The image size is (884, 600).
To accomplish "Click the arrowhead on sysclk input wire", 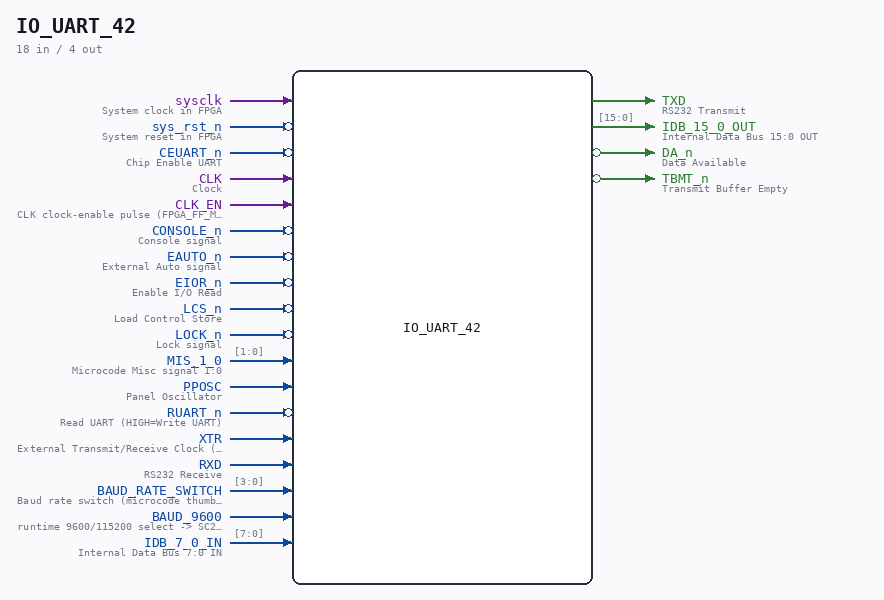I will 288,100.
